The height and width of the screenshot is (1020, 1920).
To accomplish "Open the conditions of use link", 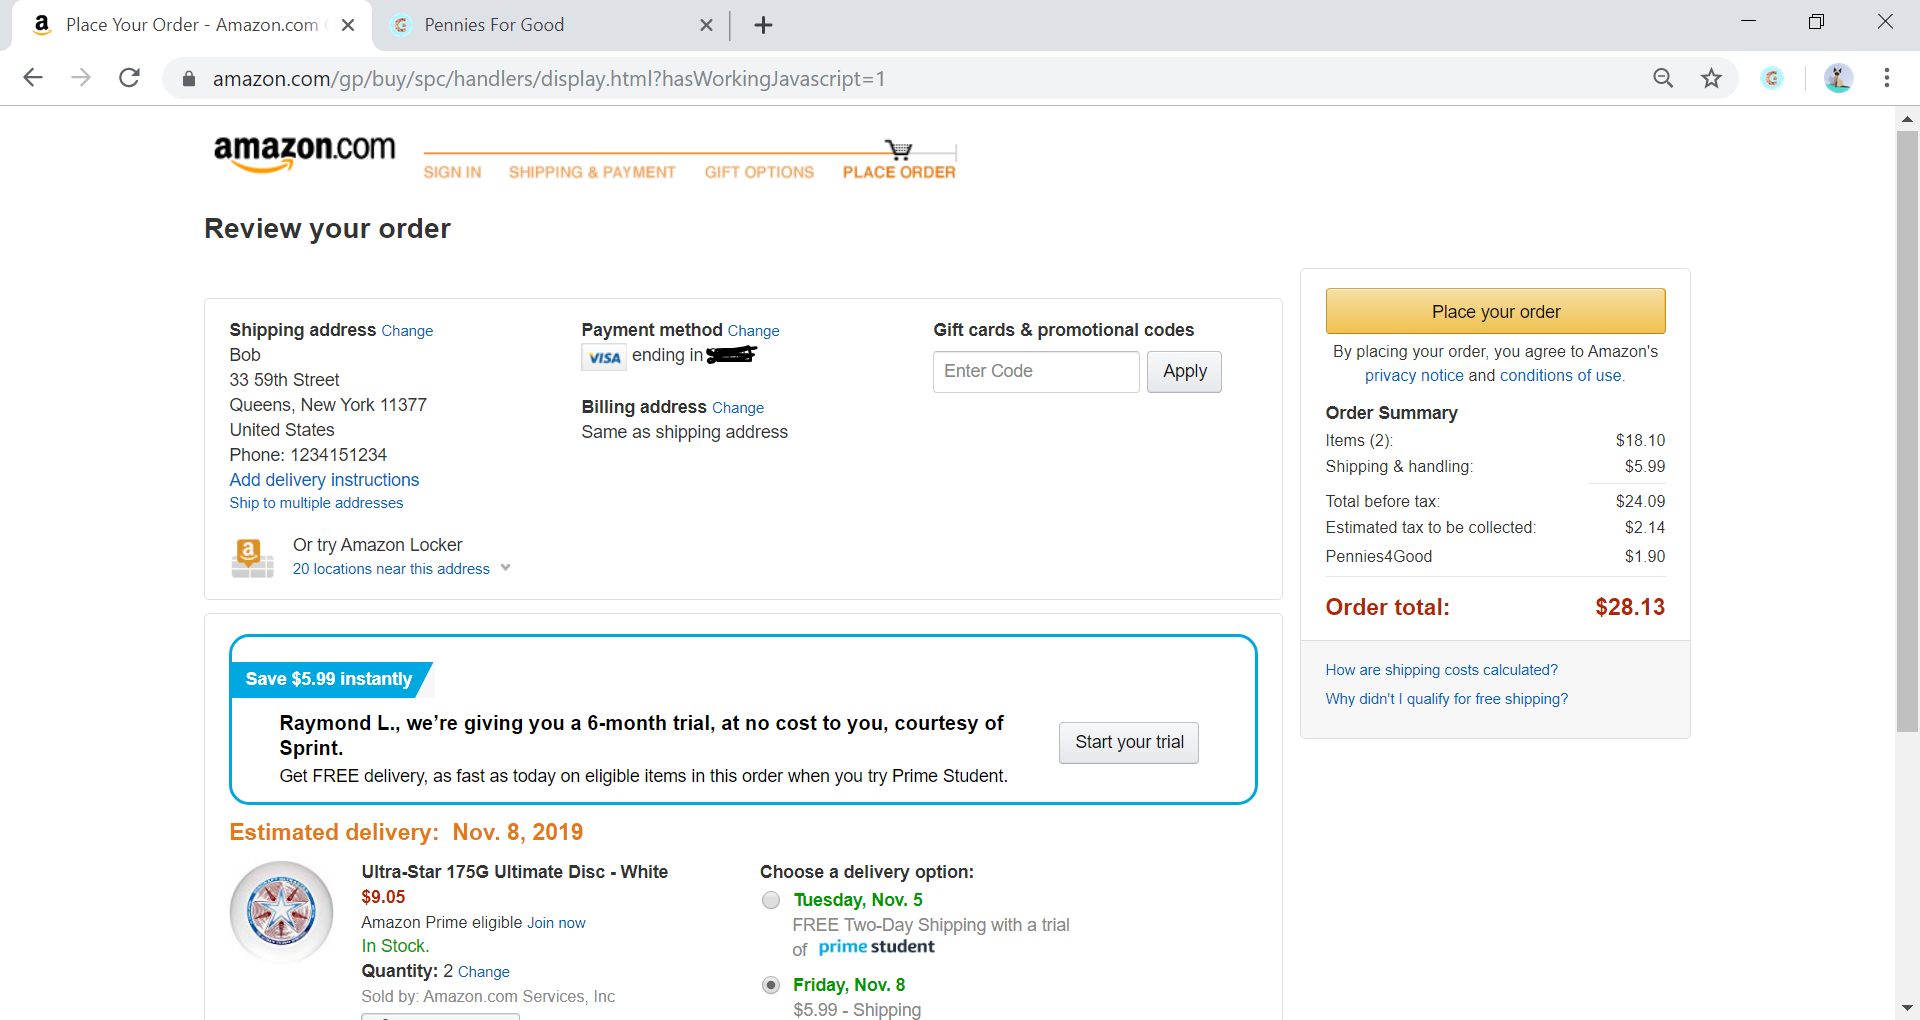I will (x=1560, y=375).
